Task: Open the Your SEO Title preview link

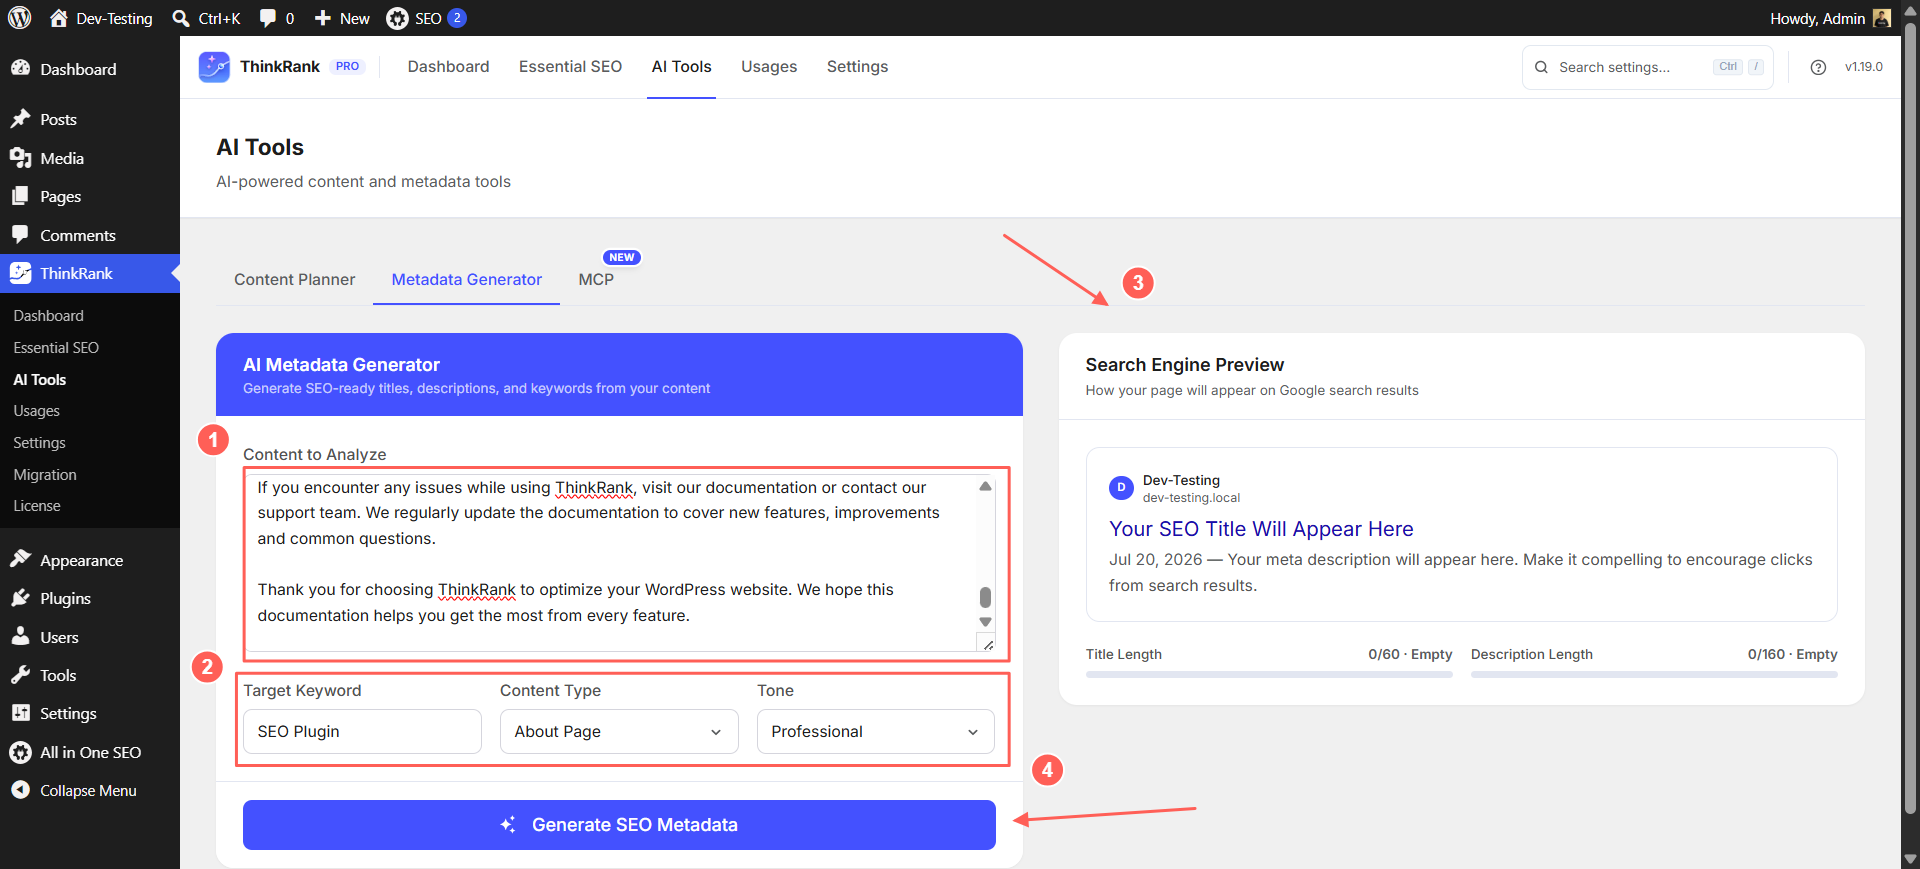Action: click(1261, 529)
